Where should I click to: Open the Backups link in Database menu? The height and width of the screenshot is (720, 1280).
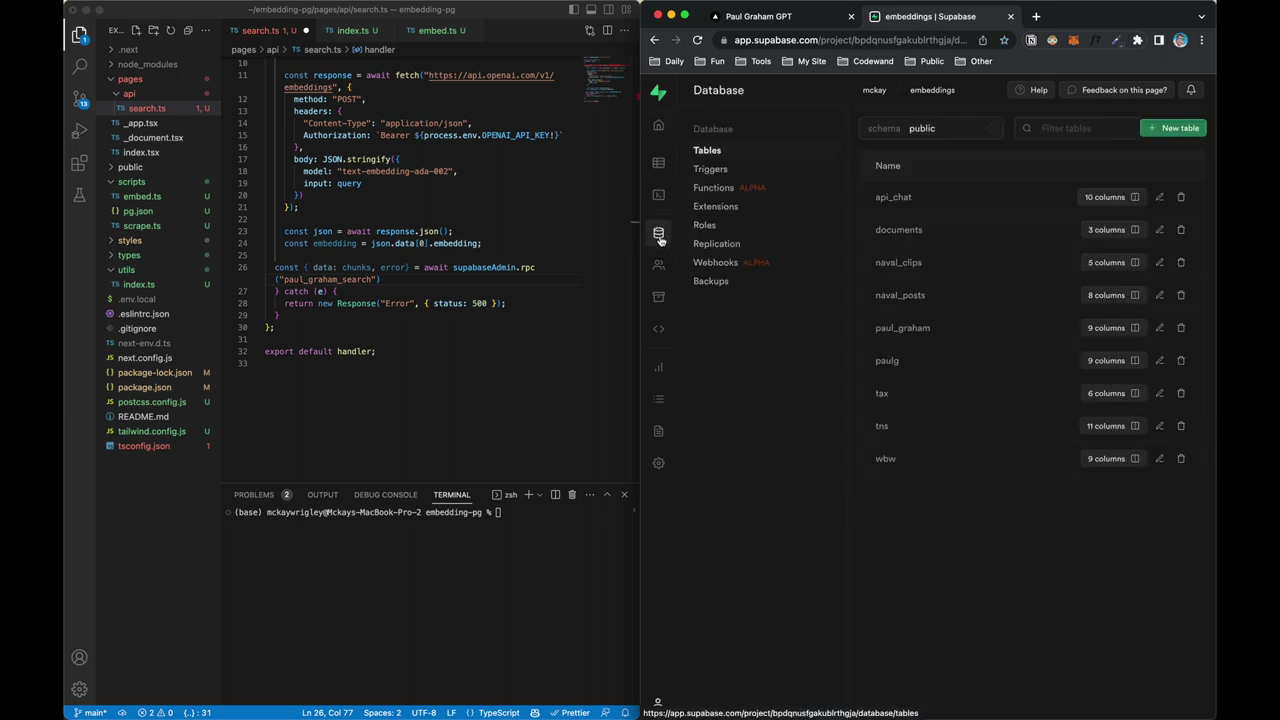coord(710,282)
